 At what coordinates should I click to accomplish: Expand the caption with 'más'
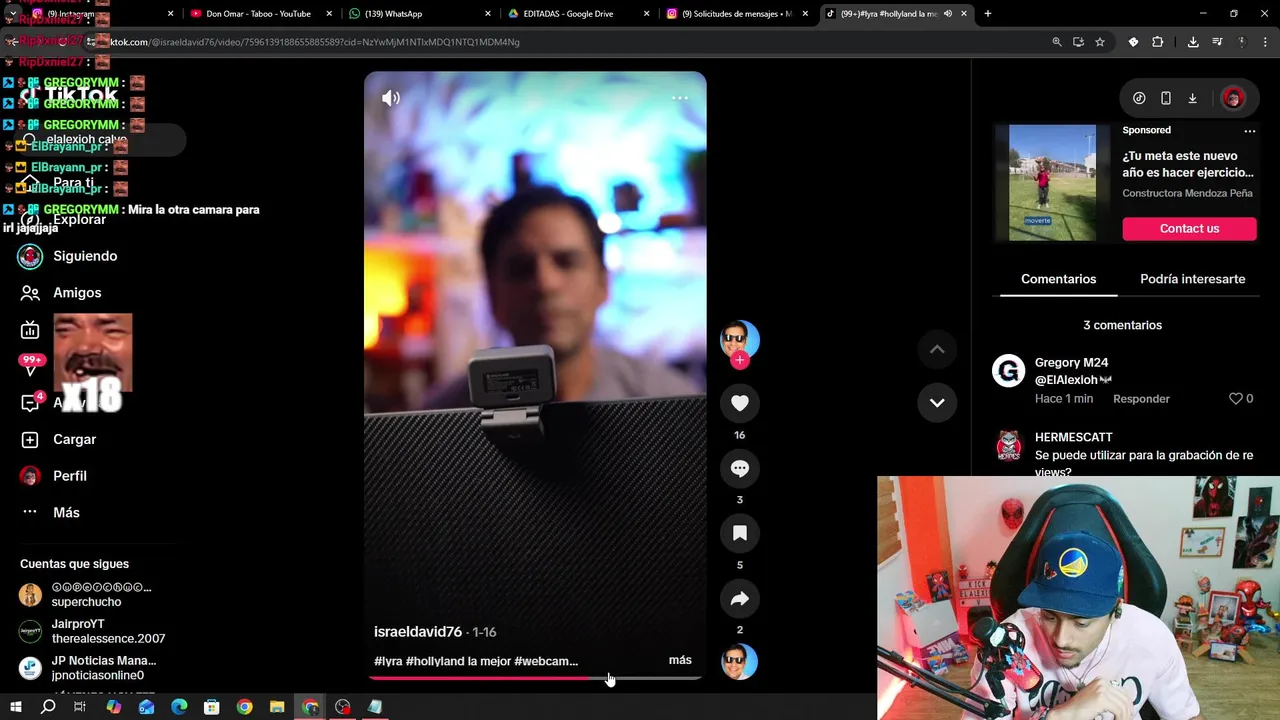pyautogui.click(x=680, y=660)
